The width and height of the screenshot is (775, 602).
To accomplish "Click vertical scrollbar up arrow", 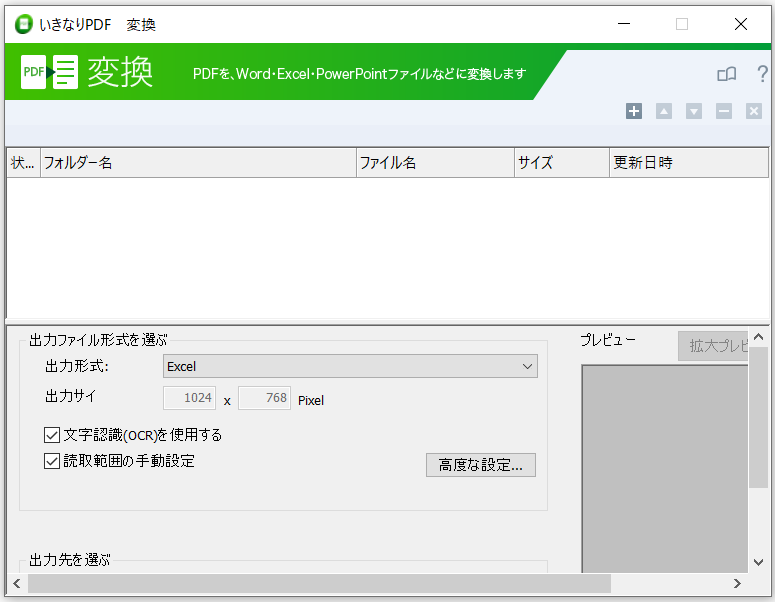I will [759, 337].
